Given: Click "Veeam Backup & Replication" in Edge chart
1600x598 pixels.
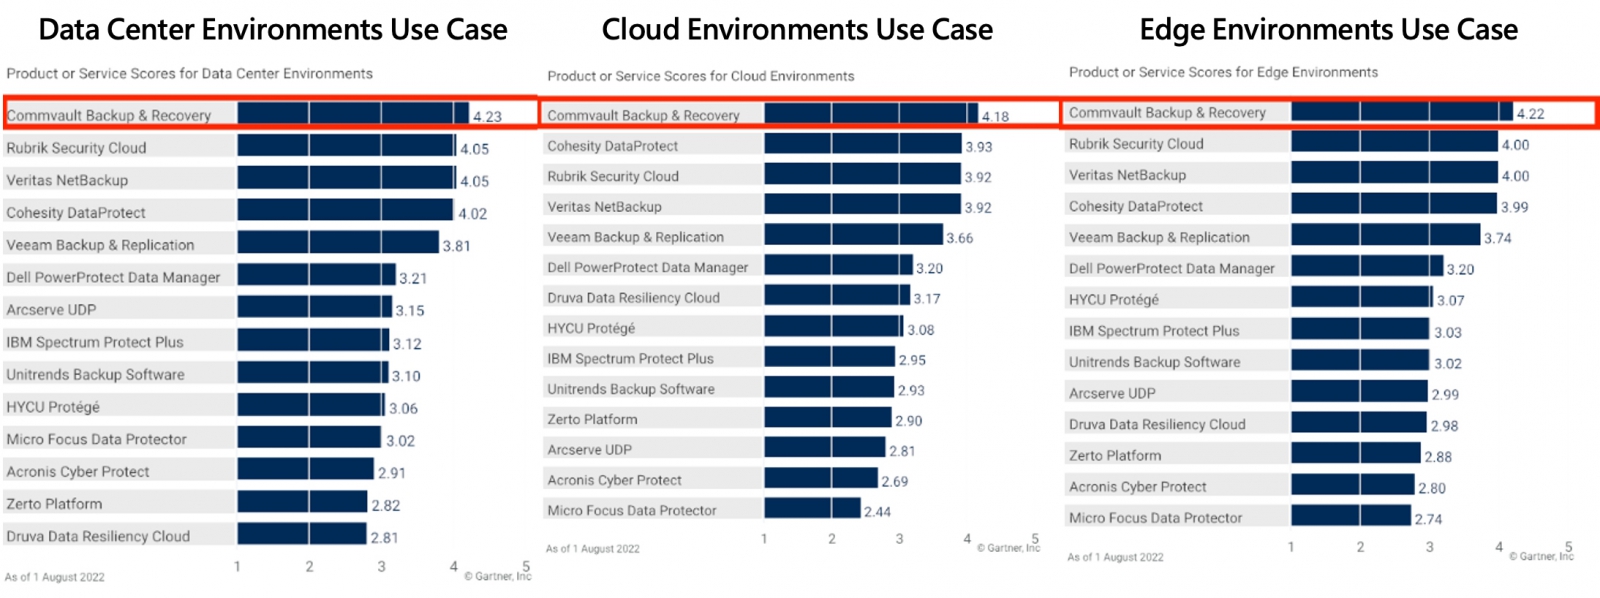Looking at the screenshot, I should (x=1159, y=238).
